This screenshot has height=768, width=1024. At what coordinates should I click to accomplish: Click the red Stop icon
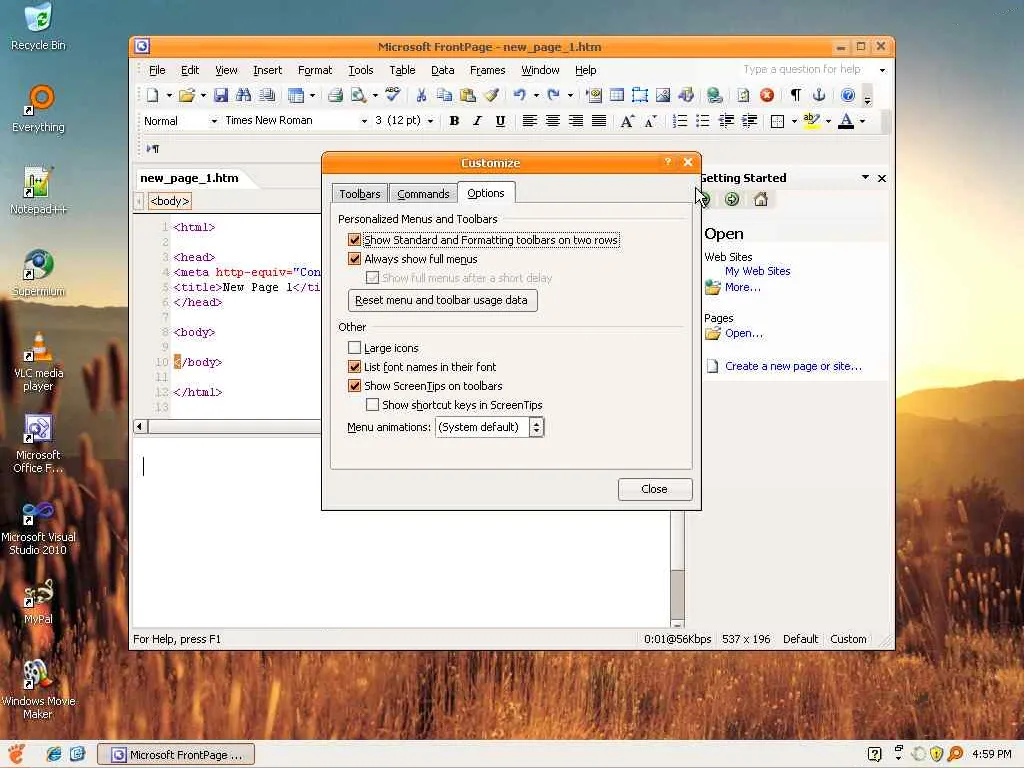tap(767, 95)
